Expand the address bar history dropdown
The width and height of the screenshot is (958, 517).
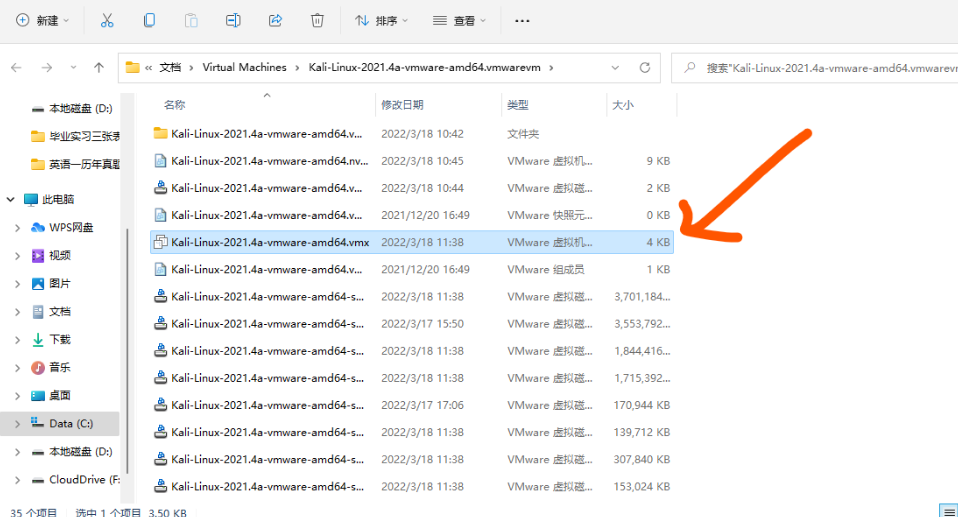click(615, 68)
